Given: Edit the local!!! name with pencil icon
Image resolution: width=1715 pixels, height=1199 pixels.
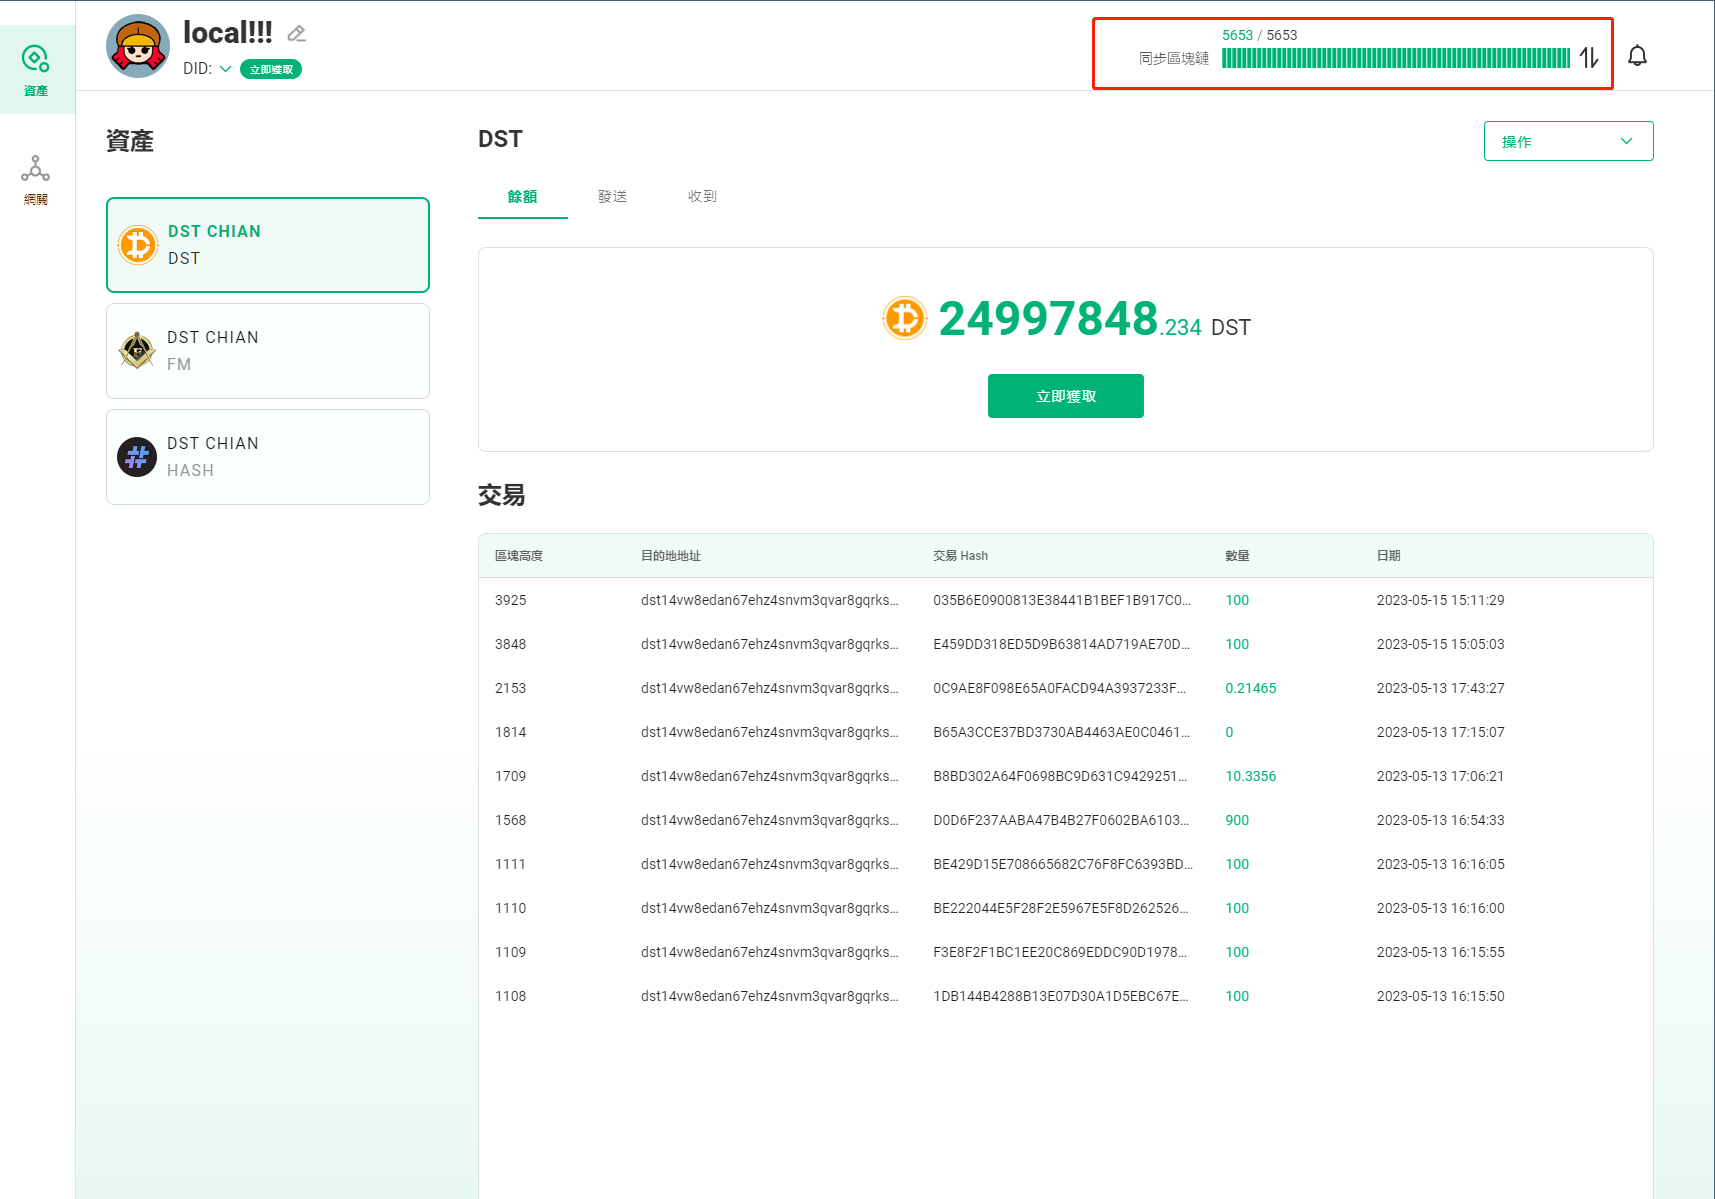Looking at the screenshot, I should coord(296,33).
